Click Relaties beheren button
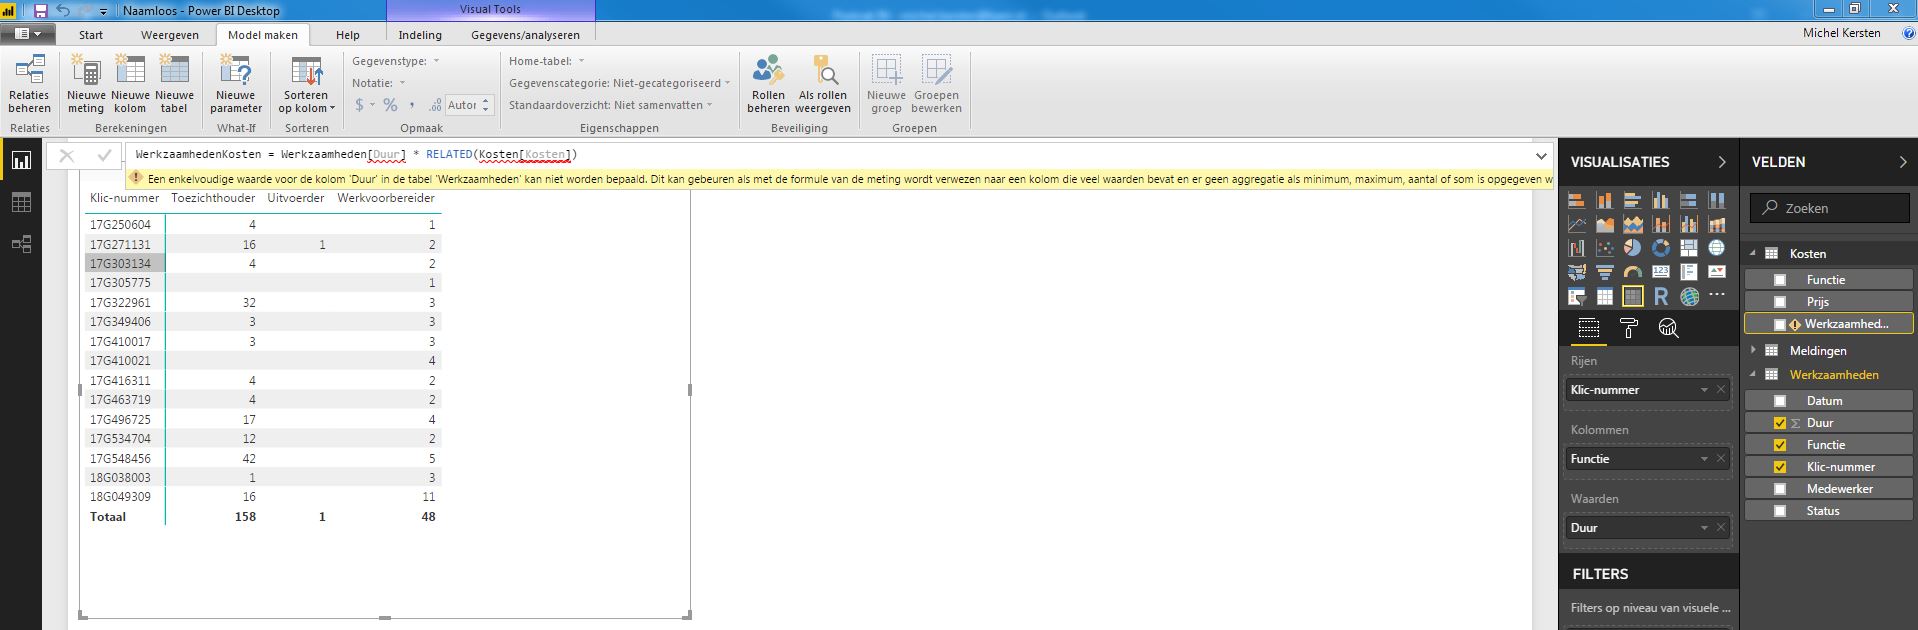 tap(30, 85)
